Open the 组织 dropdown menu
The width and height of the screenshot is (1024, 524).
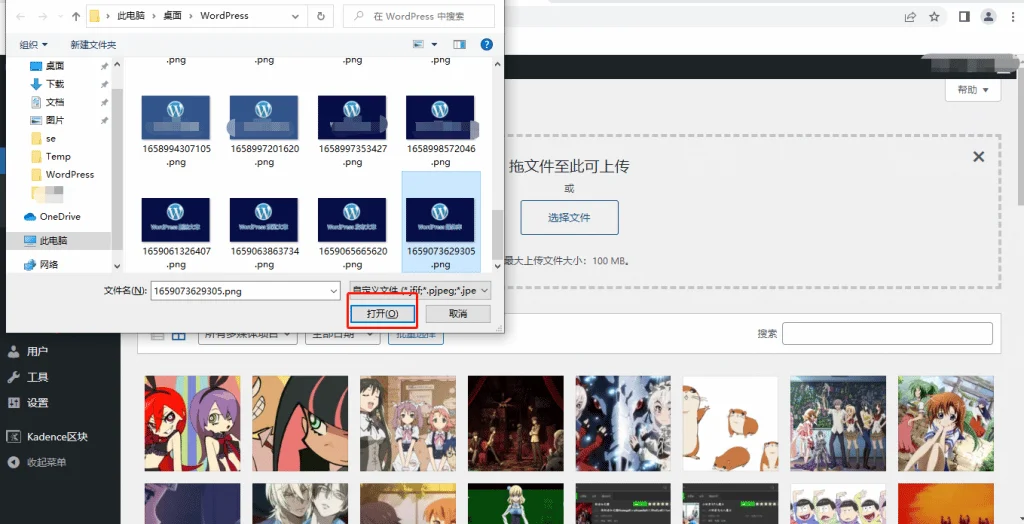(33, 44)
